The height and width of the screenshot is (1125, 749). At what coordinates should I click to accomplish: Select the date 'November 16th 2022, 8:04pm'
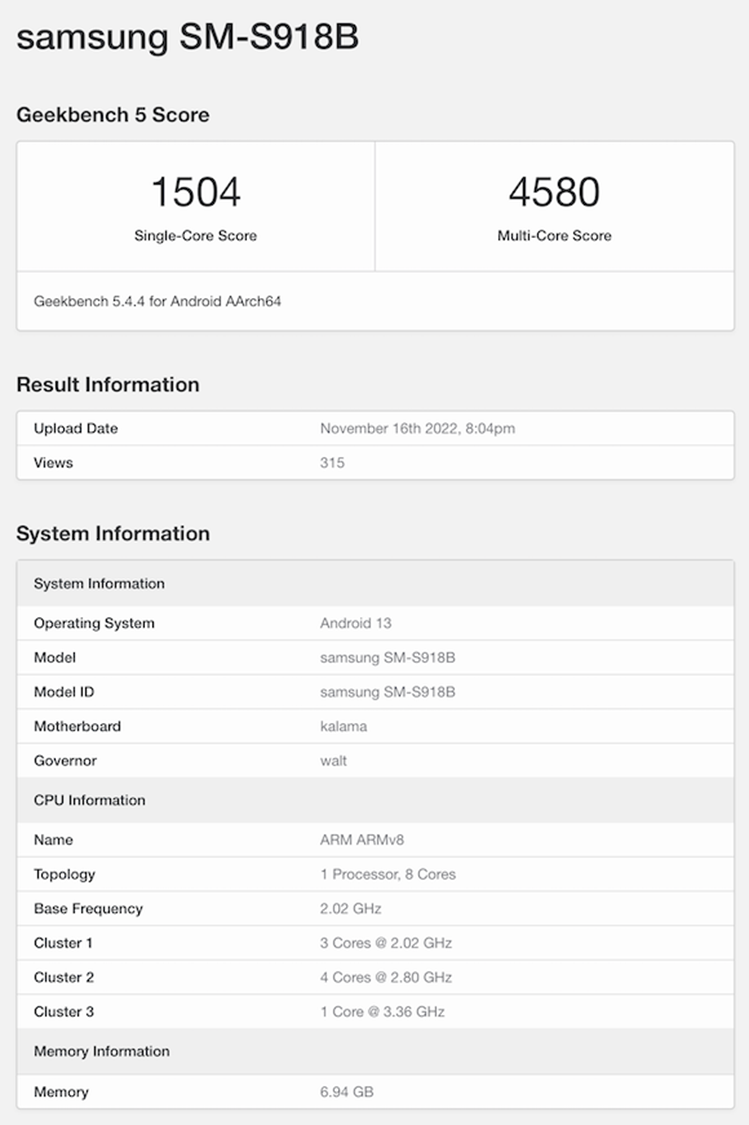(x=417, y=428)
